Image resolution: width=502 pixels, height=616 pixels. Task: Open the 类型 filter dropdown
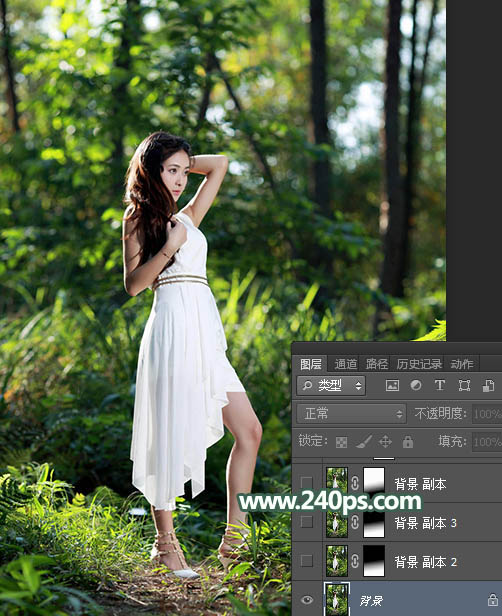click(x=331, y=385)
